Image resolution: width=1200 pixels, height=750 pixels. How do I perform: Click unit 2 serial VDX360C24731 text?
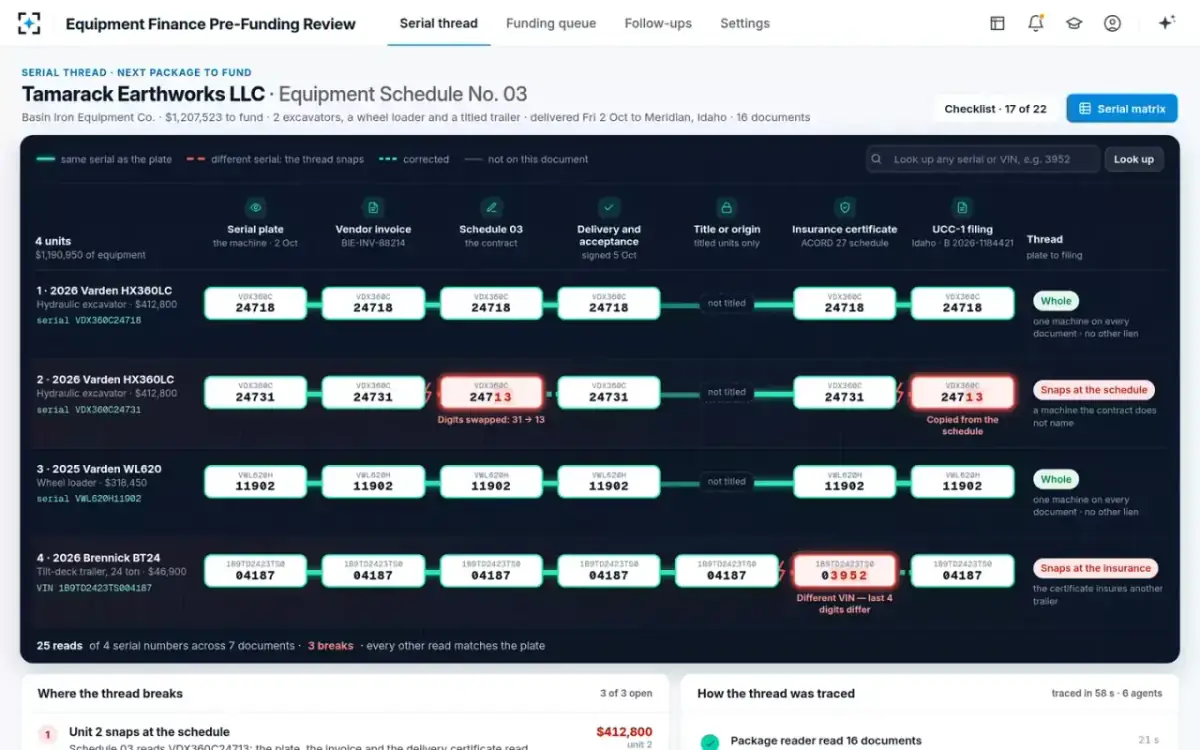89,410
